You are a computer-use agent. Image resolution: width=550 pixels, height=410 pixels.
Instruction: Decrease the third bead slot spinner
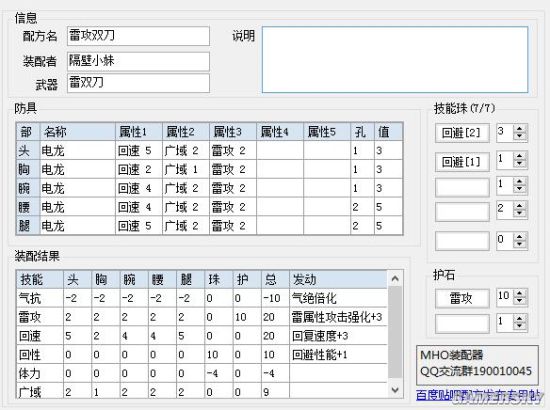tap(520, 189)
